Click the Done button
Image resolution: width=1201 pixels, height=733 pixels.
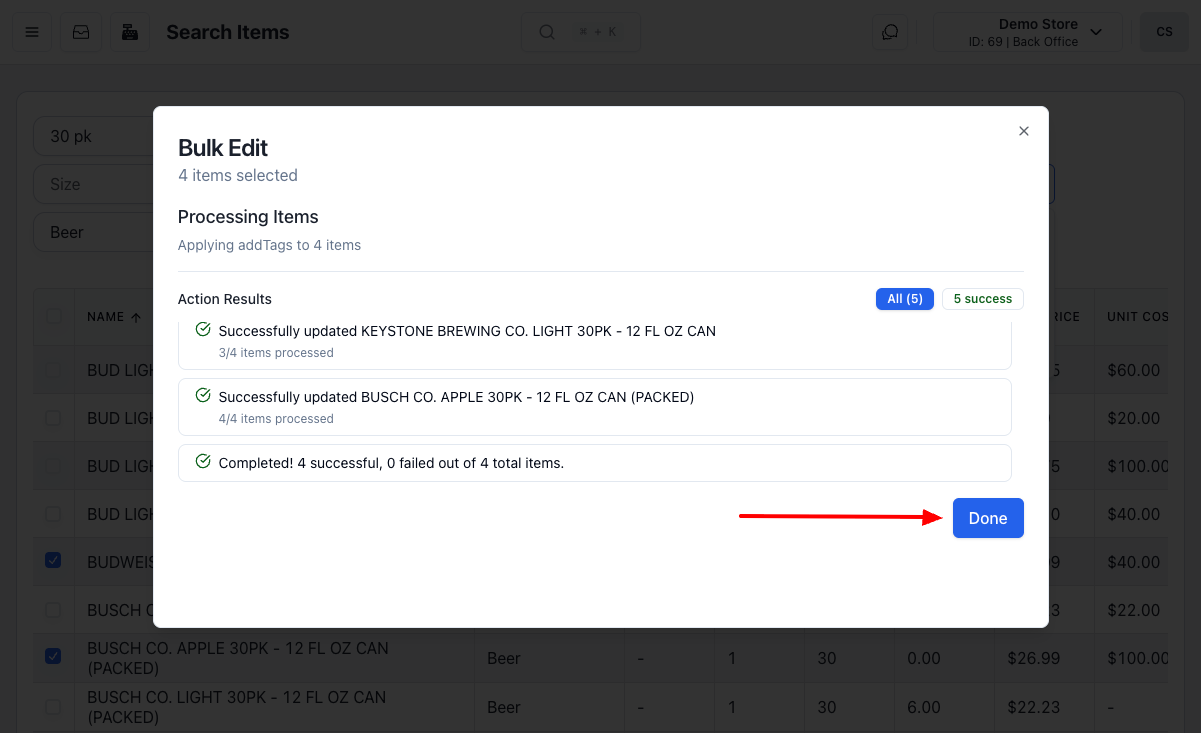(987, 518)
